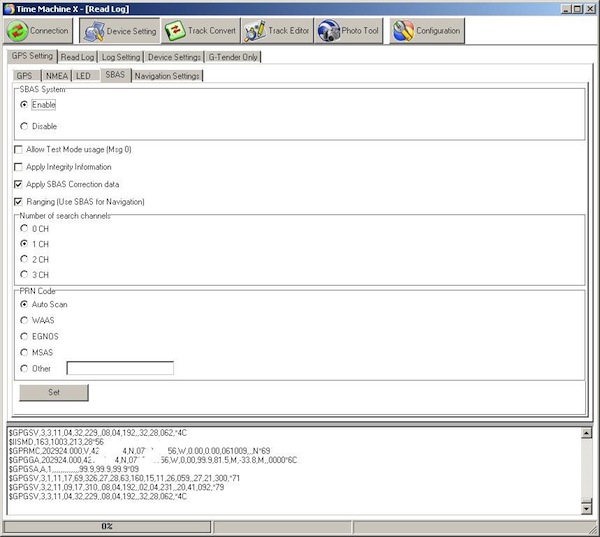Viewport: 600px width, 537px height.
Task: Click the 0% progress bar
Action: click(107, 526)
